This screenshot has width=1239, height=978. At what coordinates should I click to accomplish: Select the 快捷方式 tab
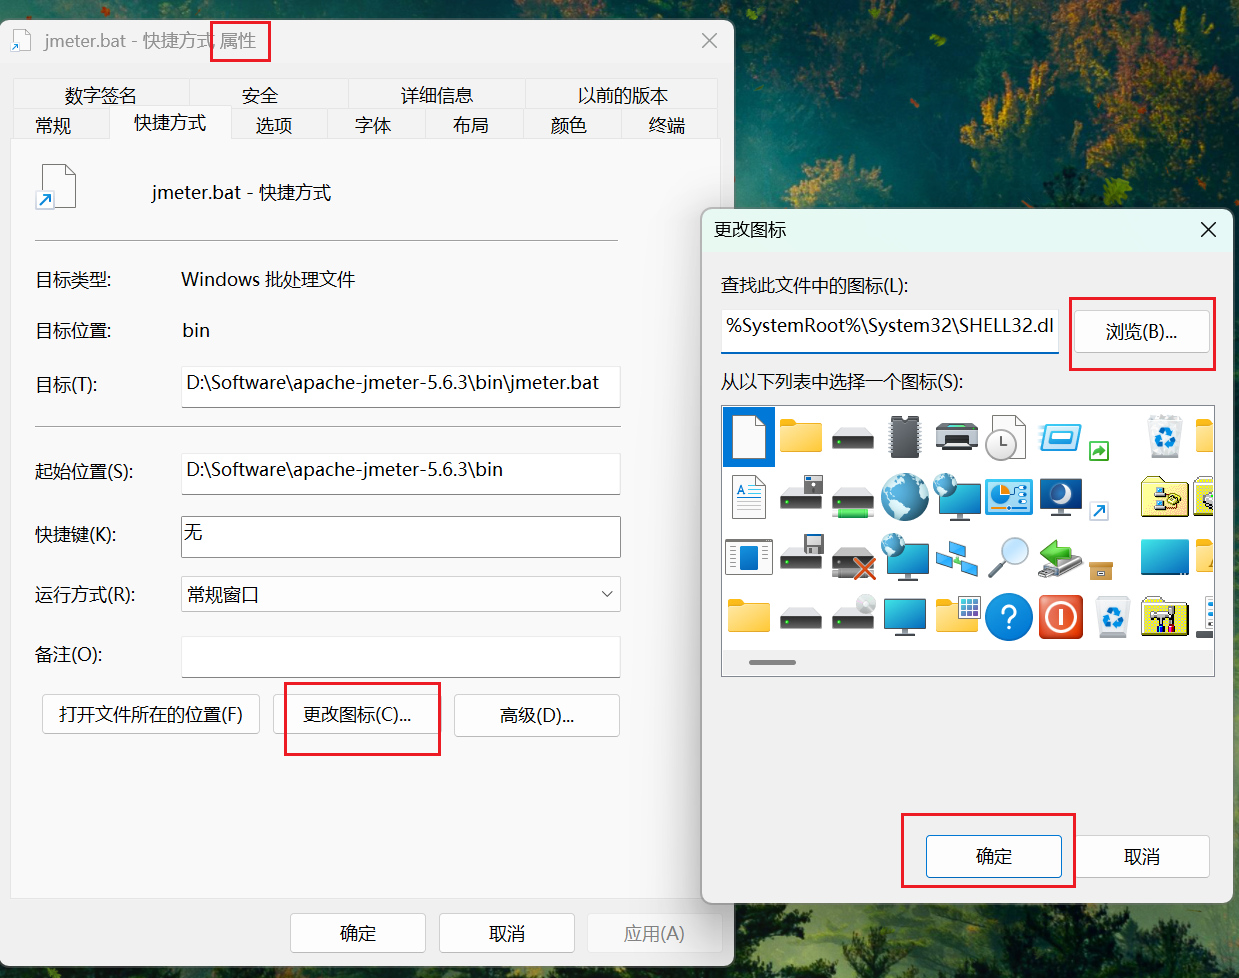click(170, 123)
